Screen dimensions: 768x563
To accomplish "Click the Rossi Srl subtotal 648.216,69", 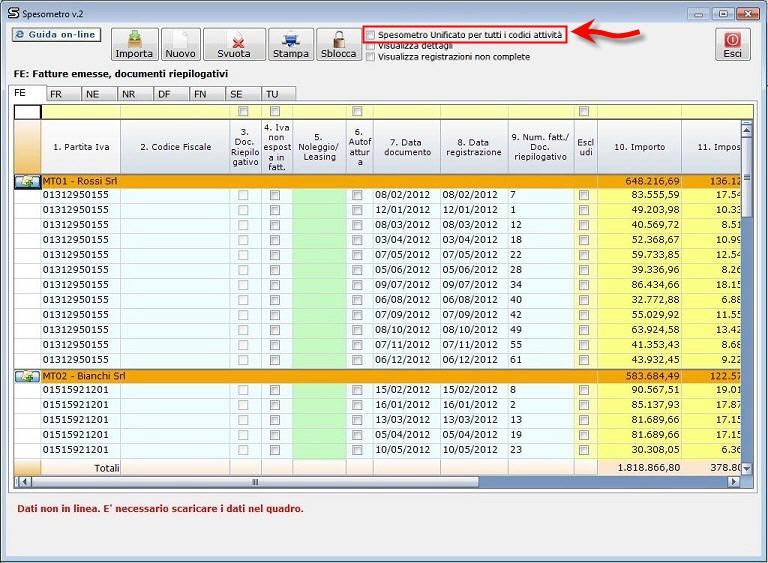I will 640,182.
